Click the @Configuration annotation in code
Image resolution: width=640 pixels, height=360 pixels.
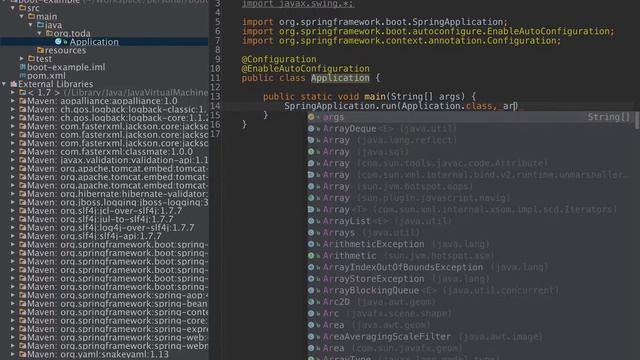click(x=279, y=59)
